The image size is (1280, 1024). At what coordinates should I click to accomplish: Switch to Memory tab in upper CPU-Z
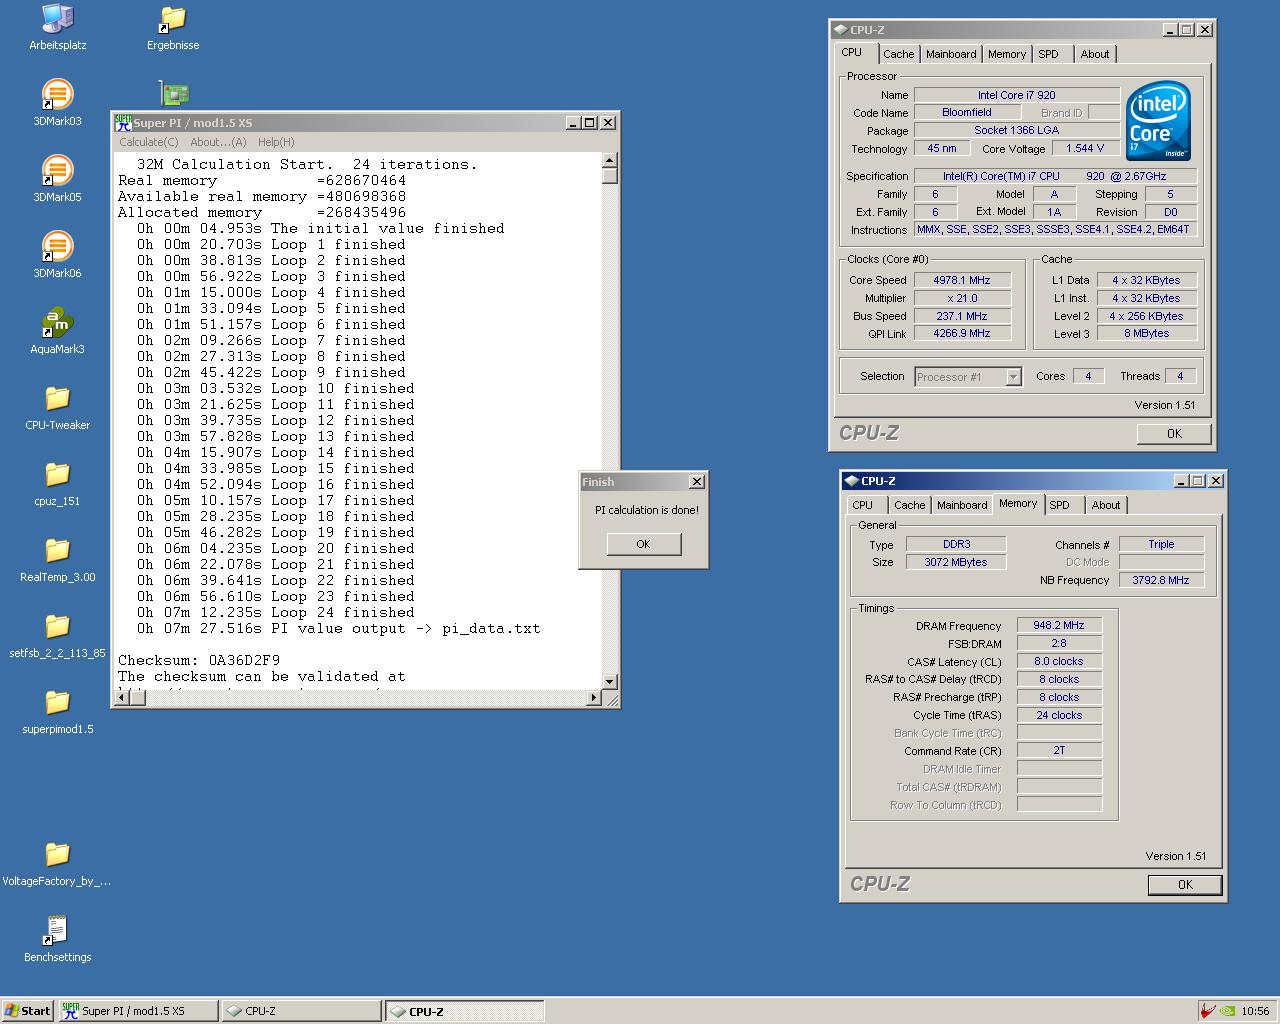pos(1007,54)
